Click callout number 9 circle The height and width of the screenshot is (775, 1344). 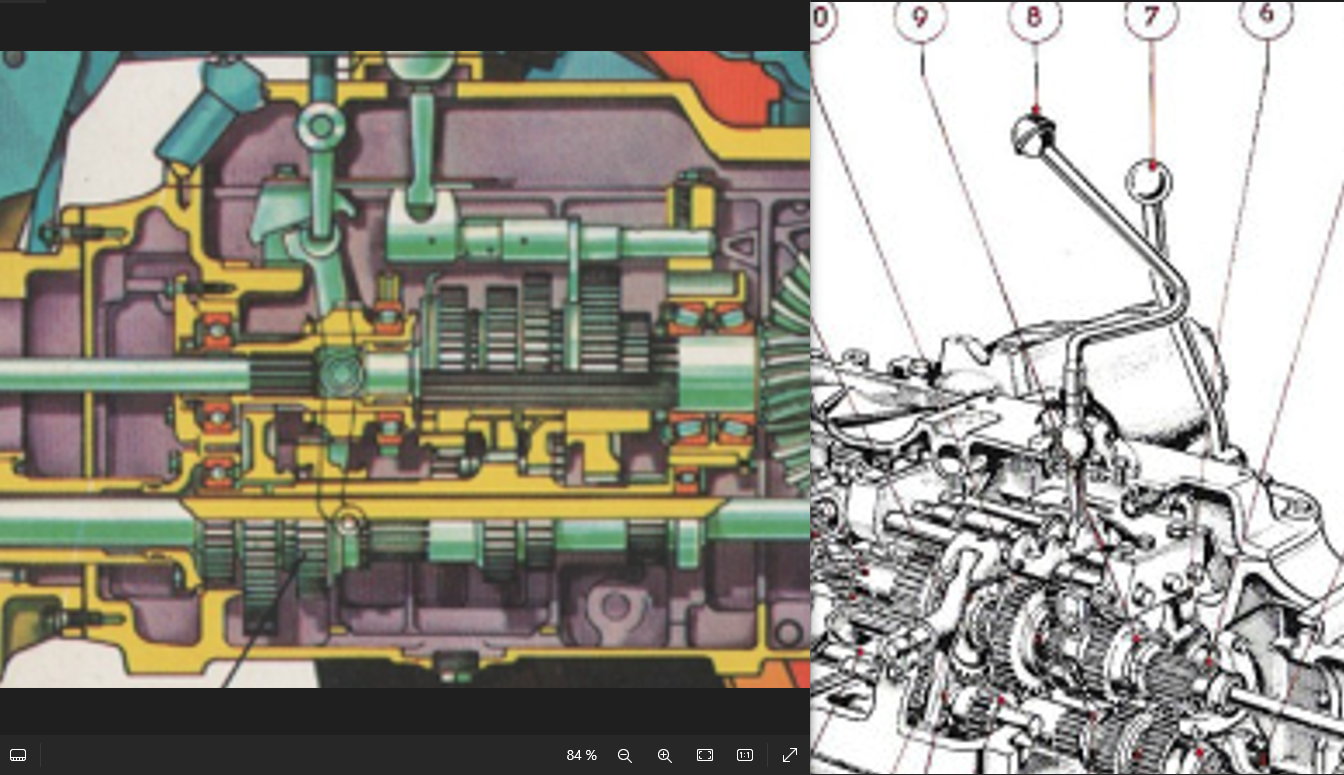click(920, 18)
